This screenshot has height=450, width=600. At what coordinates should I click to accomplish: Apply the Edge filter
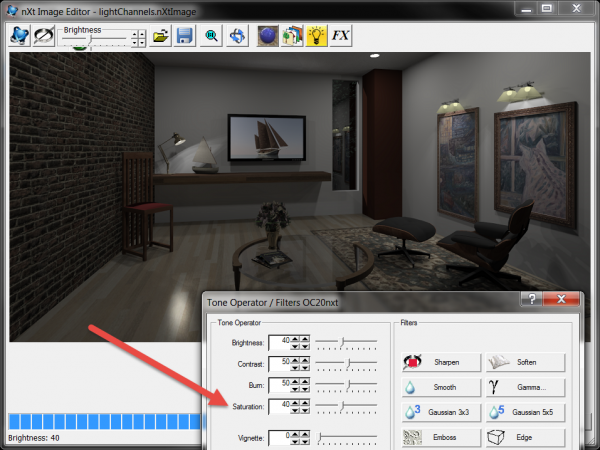pos(525,437)
